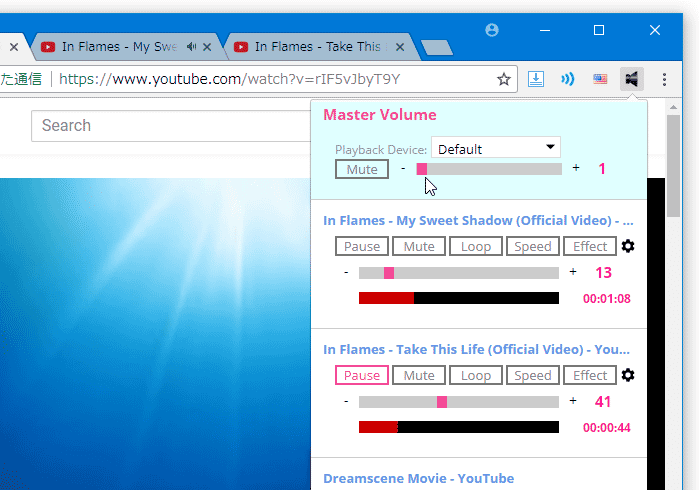Seek in My Sweet Shadow progress bar
The image size is (699, 490).
point(459,298)
